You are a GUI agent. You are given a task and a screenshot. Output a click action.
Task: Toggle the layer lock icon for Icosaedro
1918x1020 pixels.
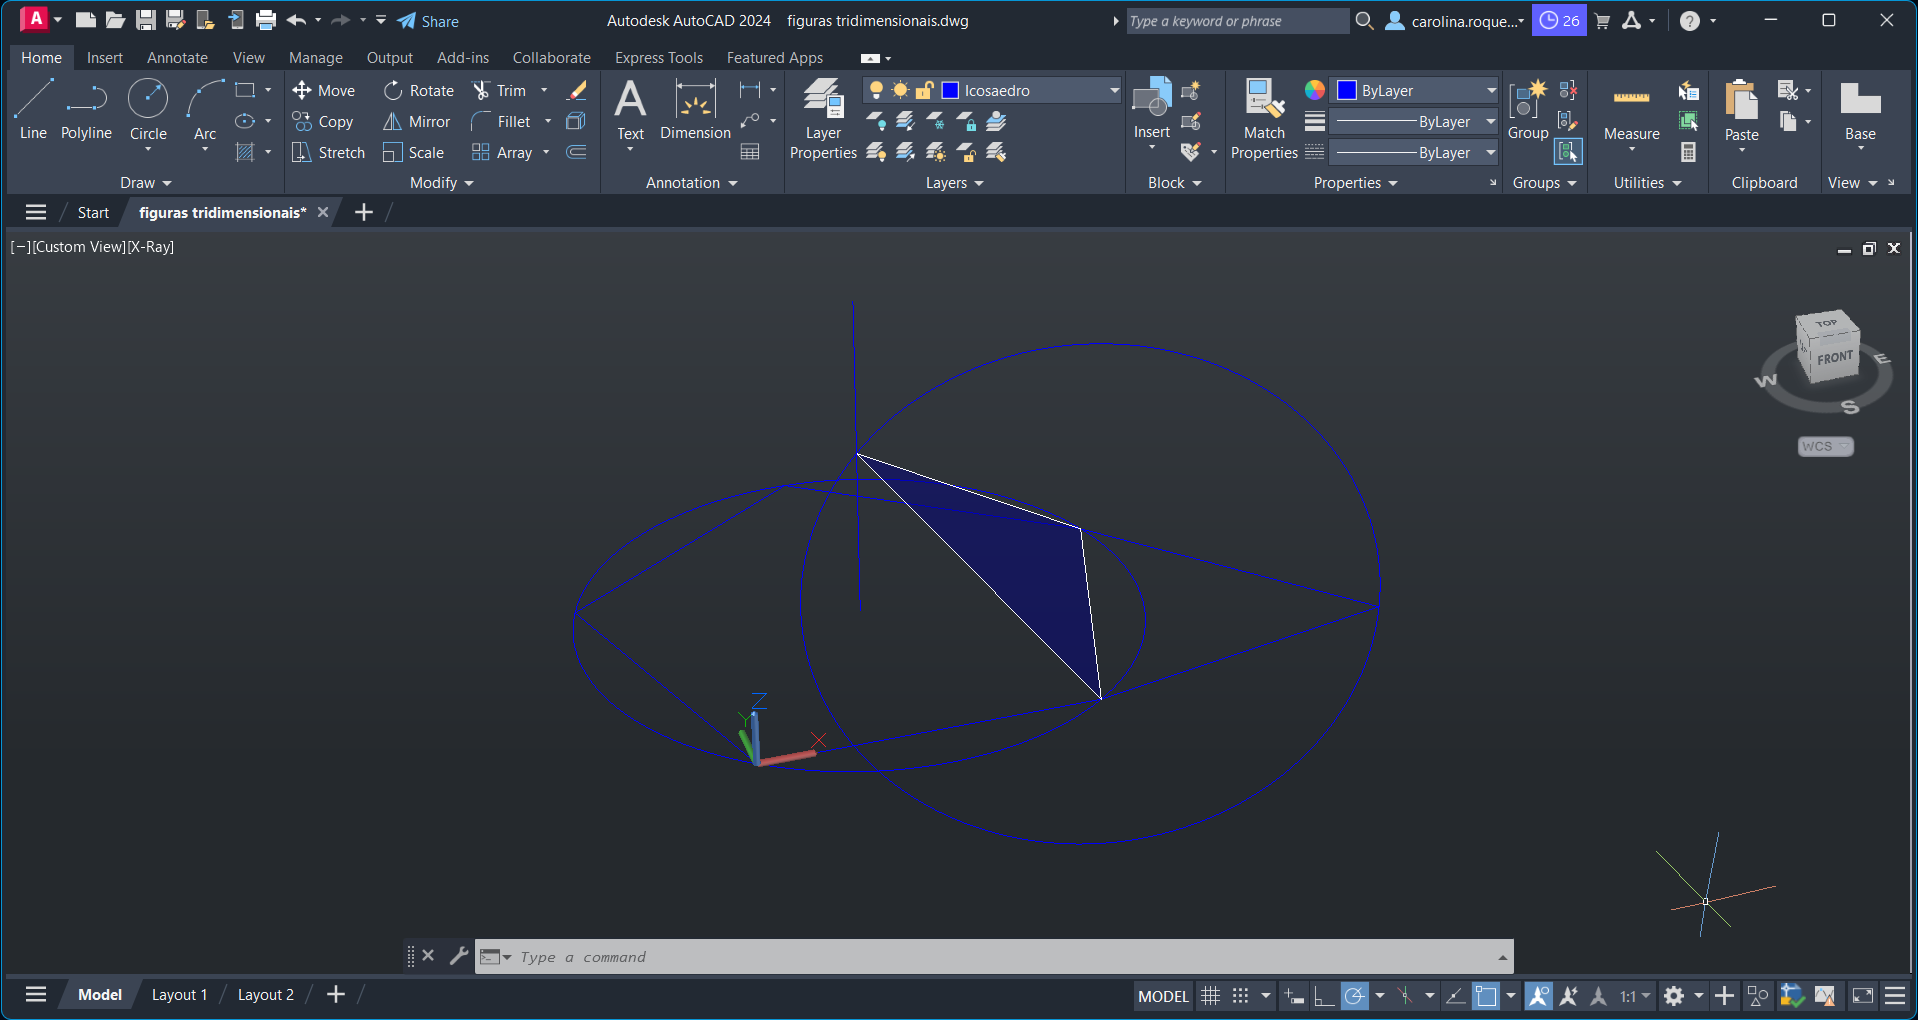(x=925, y=91)
